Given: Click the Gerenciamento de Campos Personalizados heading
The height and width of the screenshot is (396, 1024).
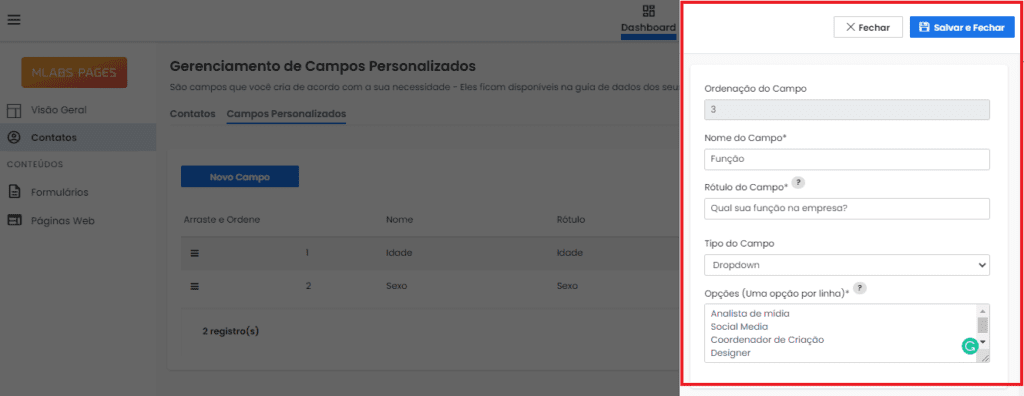Looking at the screenshot, I should point(323,66).
